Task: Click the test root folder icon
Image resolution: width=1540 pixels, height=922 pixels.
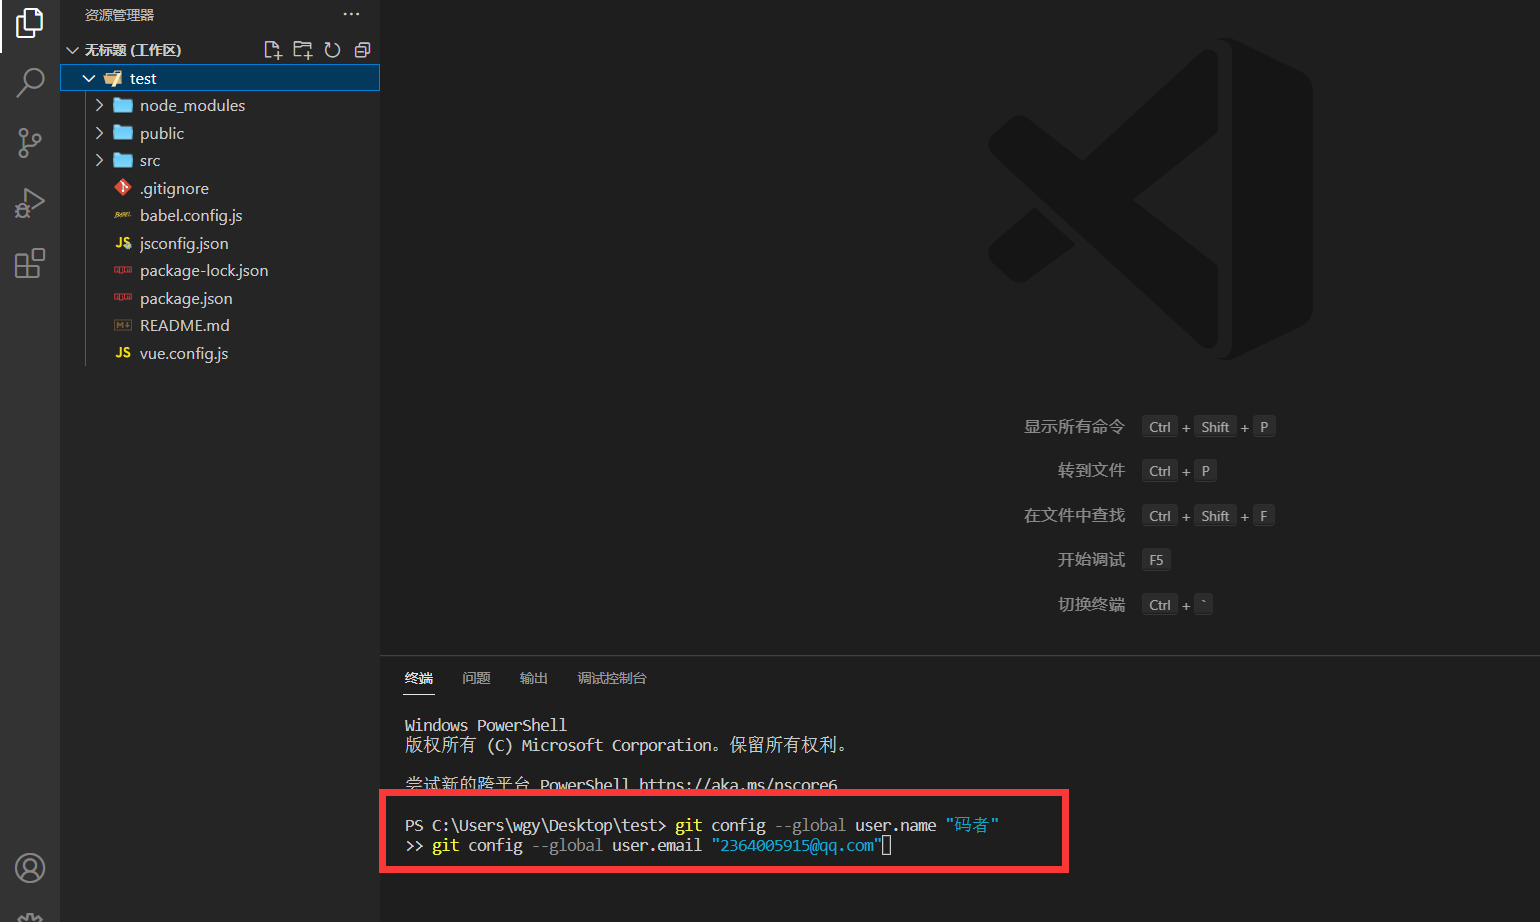Action: 113,78
